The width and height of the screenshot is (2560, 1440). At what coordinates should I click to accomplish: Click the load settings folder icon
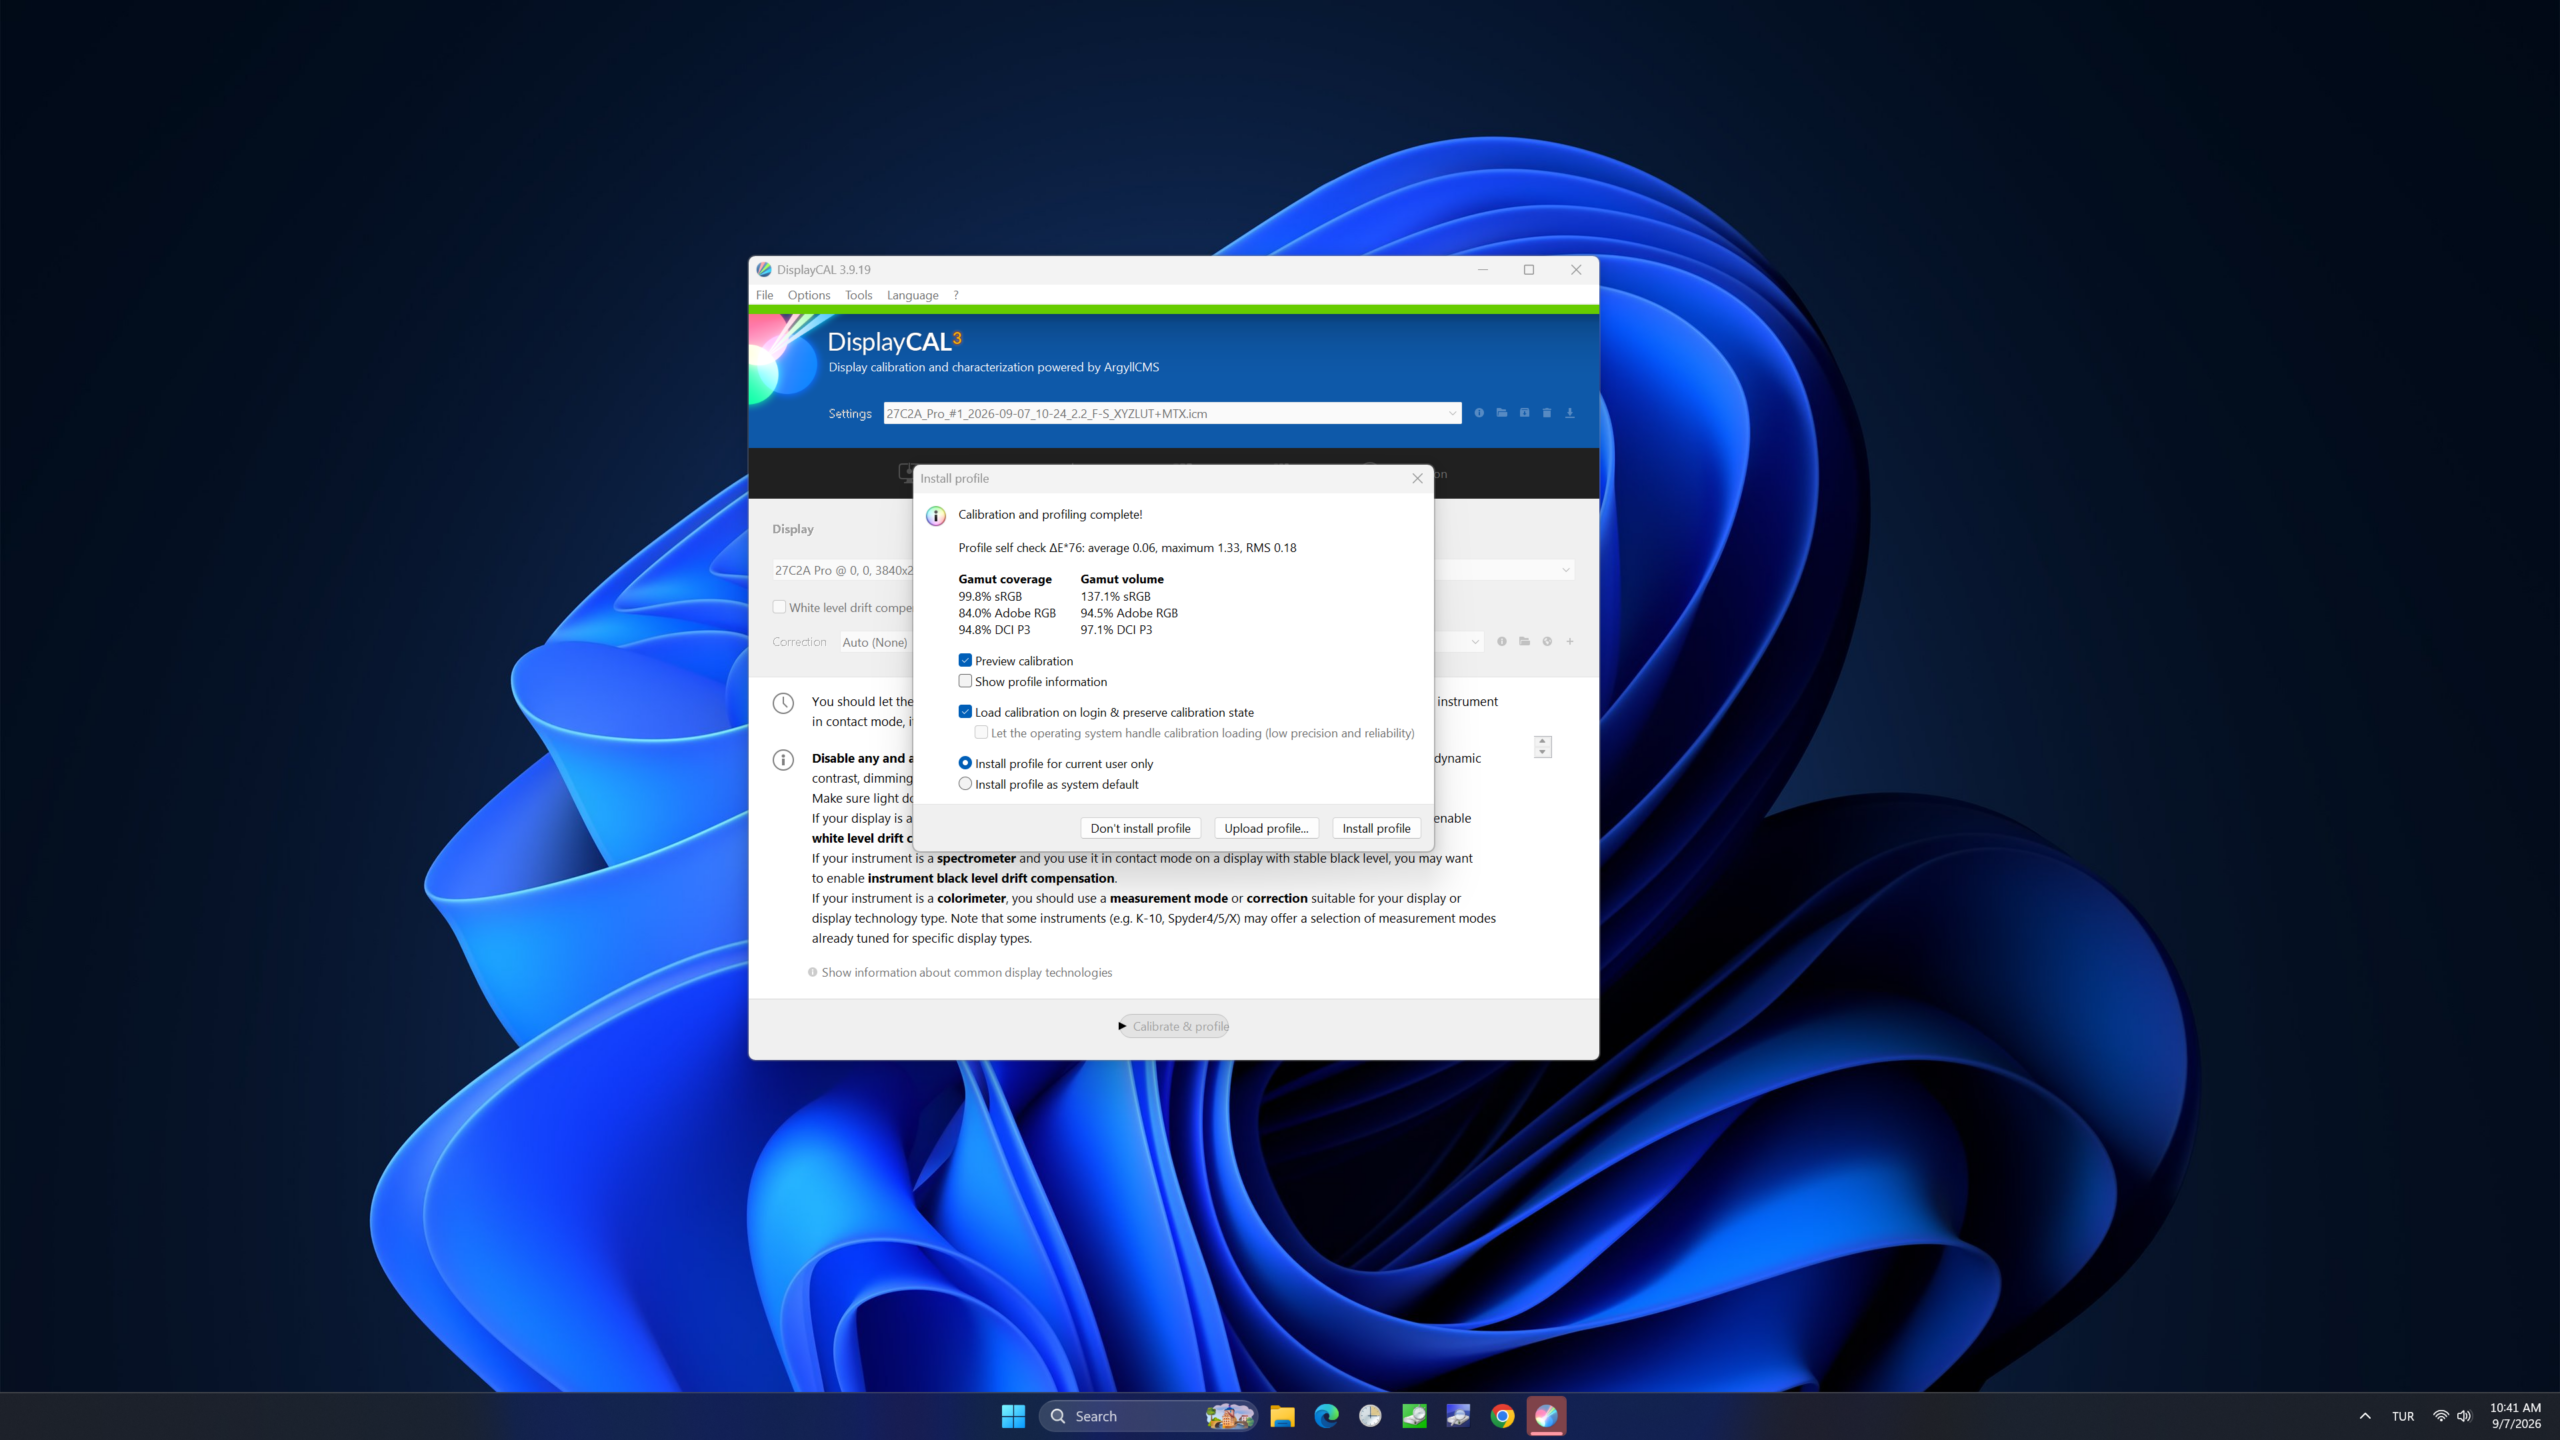[1502, 413]
